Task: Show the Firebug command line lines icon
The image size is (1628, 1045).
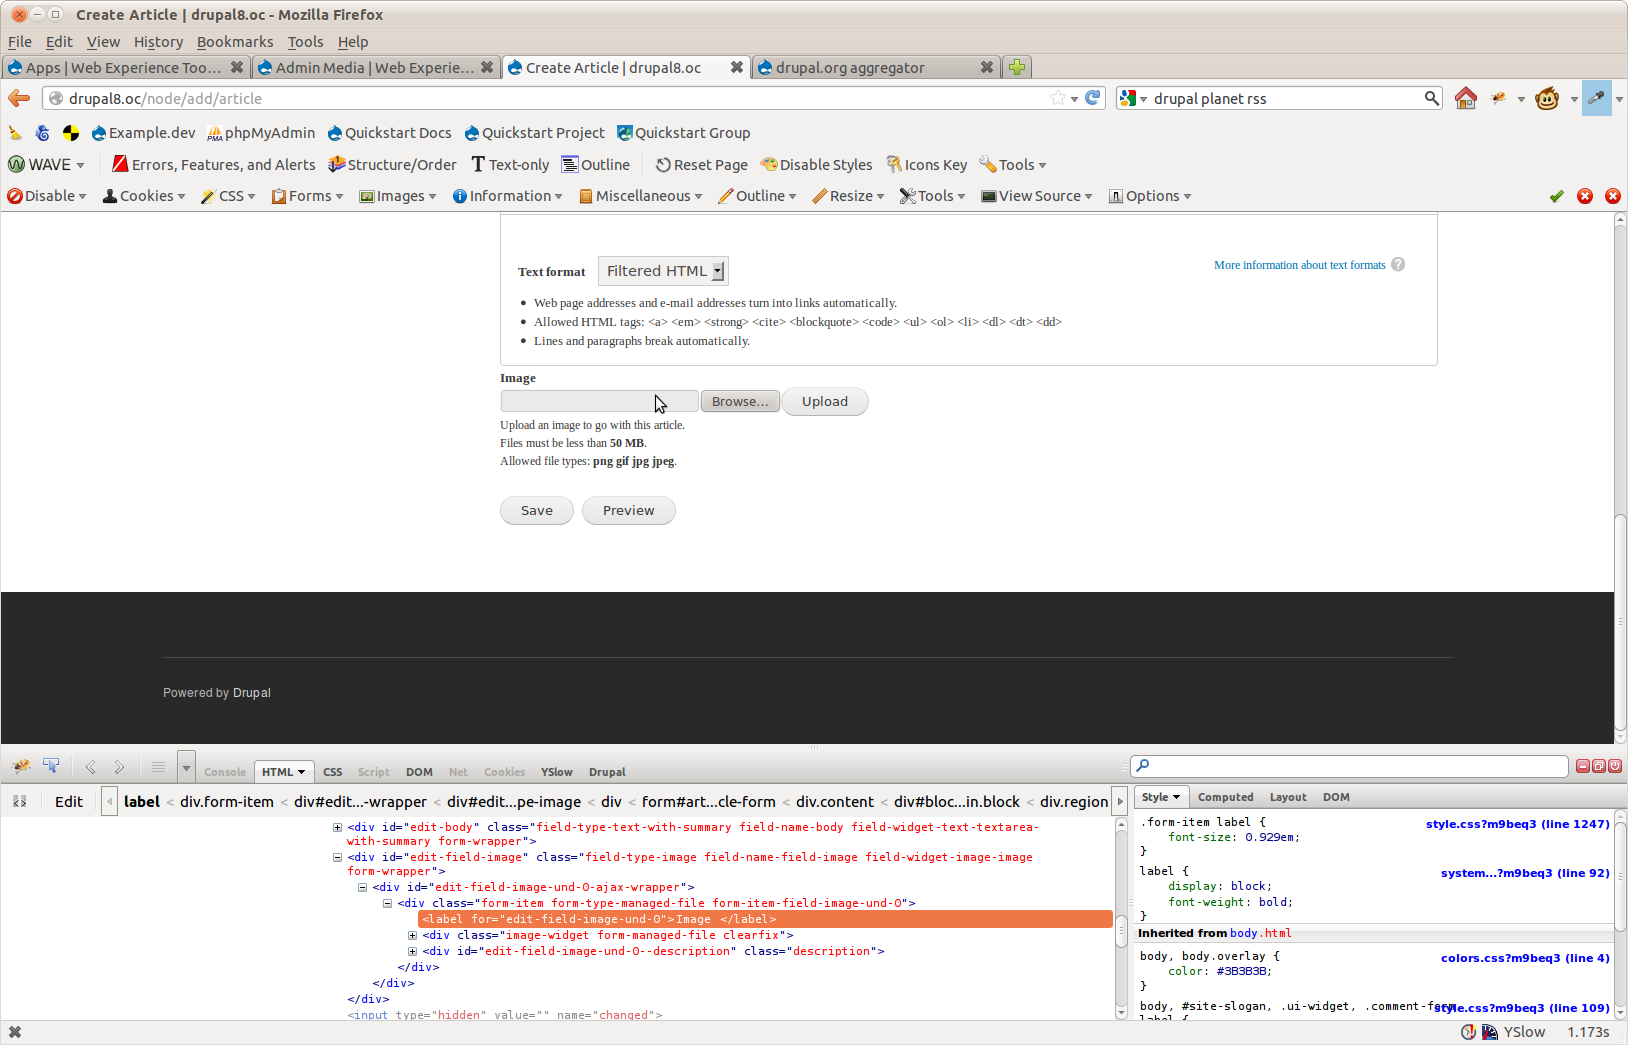Action: click(x=158, y=767)
